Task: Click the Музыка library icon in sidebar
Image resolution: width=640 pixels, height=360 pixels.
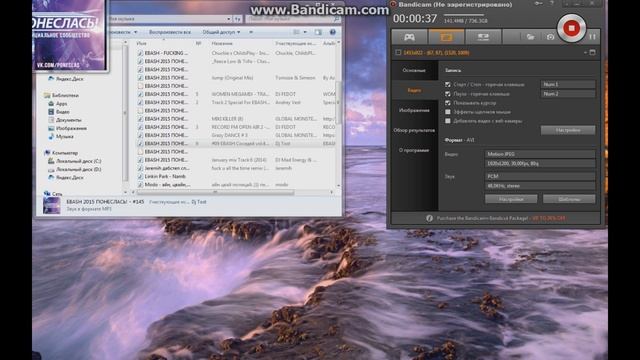Action: click(51, 136)
